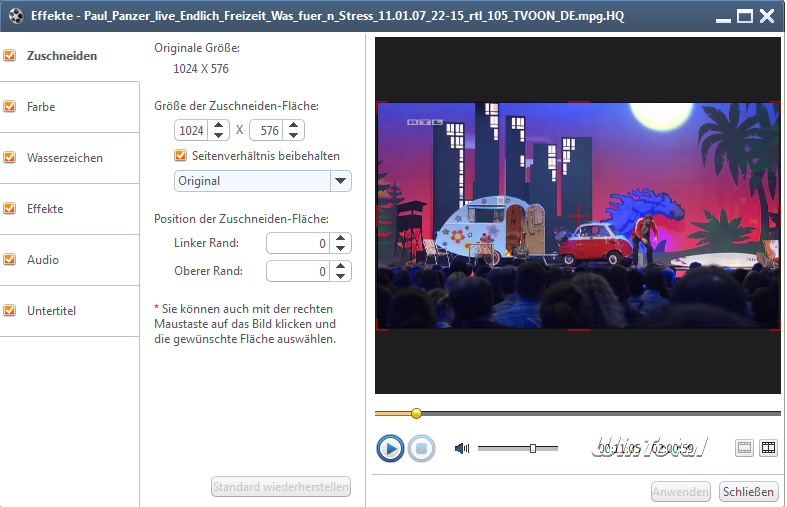Expand the Original aspect ratio dropdown

(340, 181)
